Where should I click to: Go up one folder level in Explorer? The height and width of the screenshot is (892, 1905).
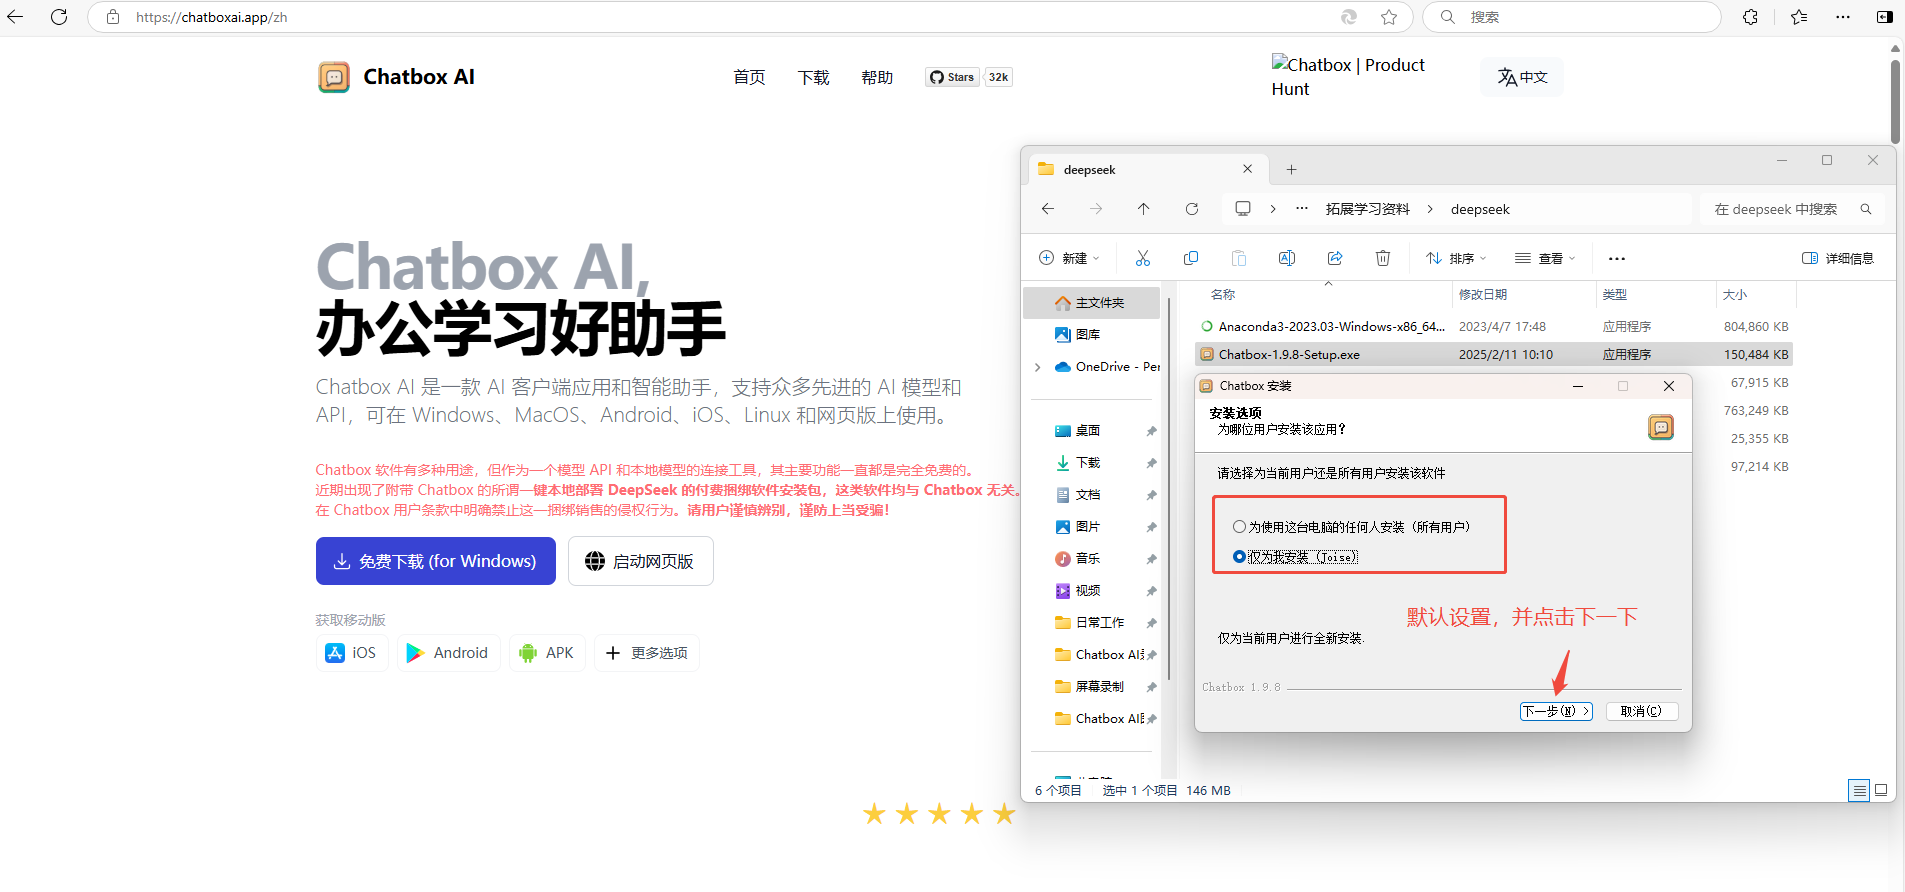coord(1144,209)
